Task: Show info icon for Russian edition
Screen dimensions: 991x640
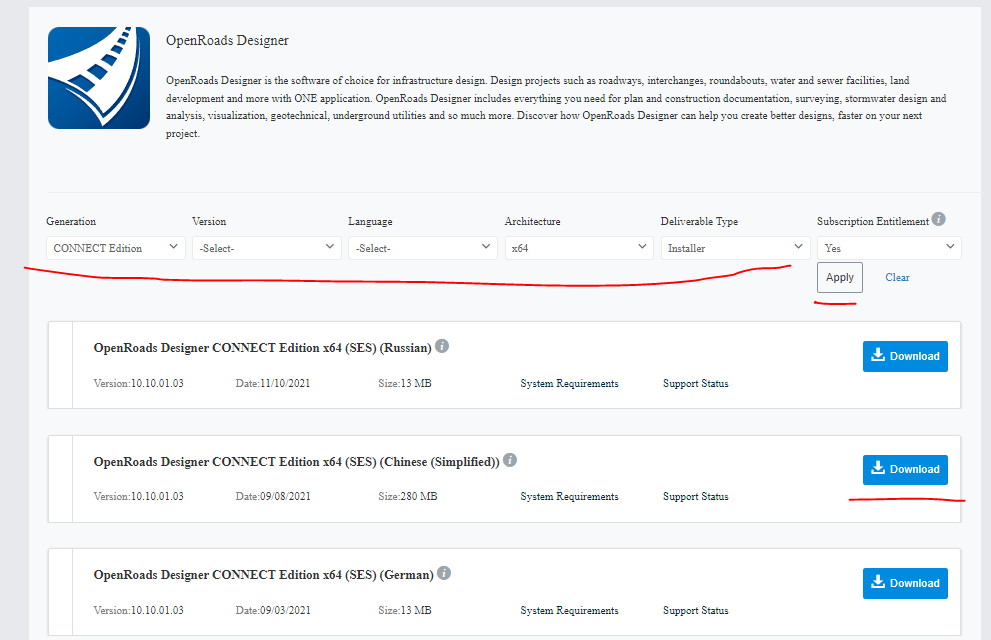Action: (442, 346)
